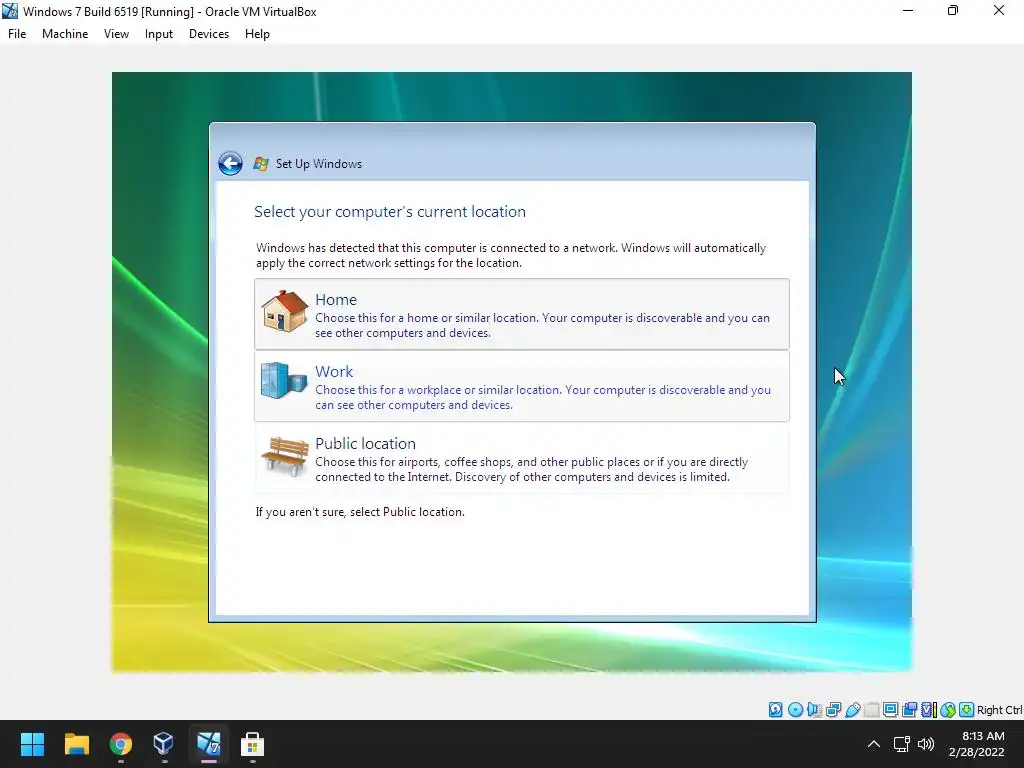Click the greyed shared folders indicator in status bar
1024x768 pixels.
[871, 709]
